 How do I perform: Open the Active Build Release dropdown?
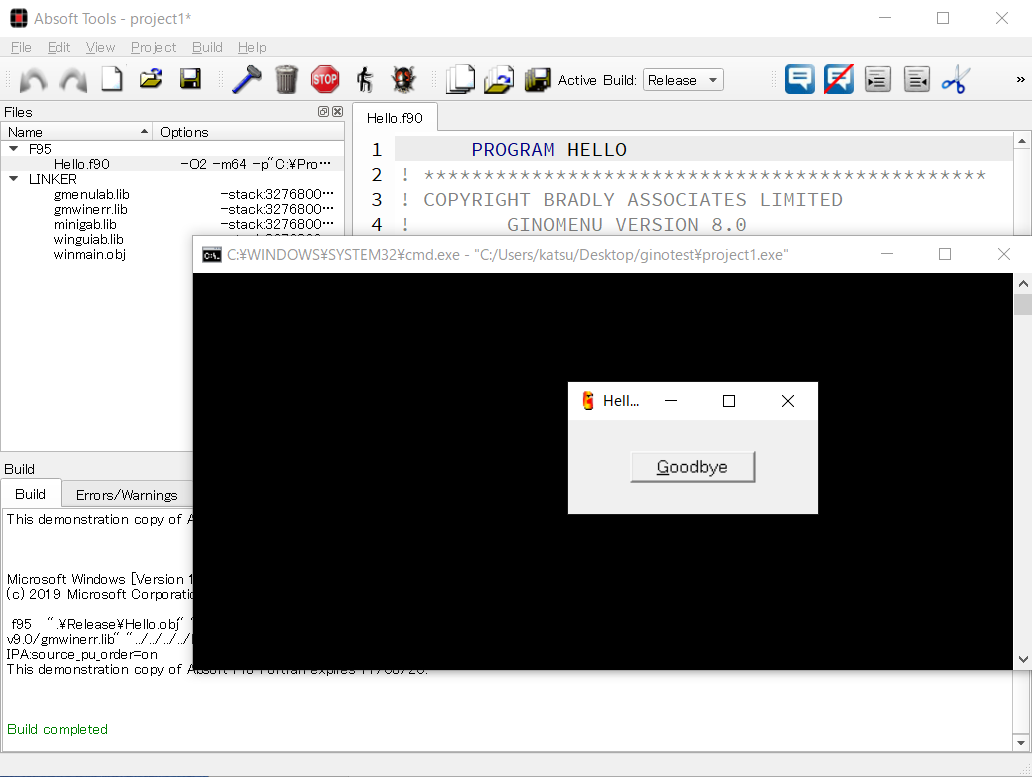[683, 80]
